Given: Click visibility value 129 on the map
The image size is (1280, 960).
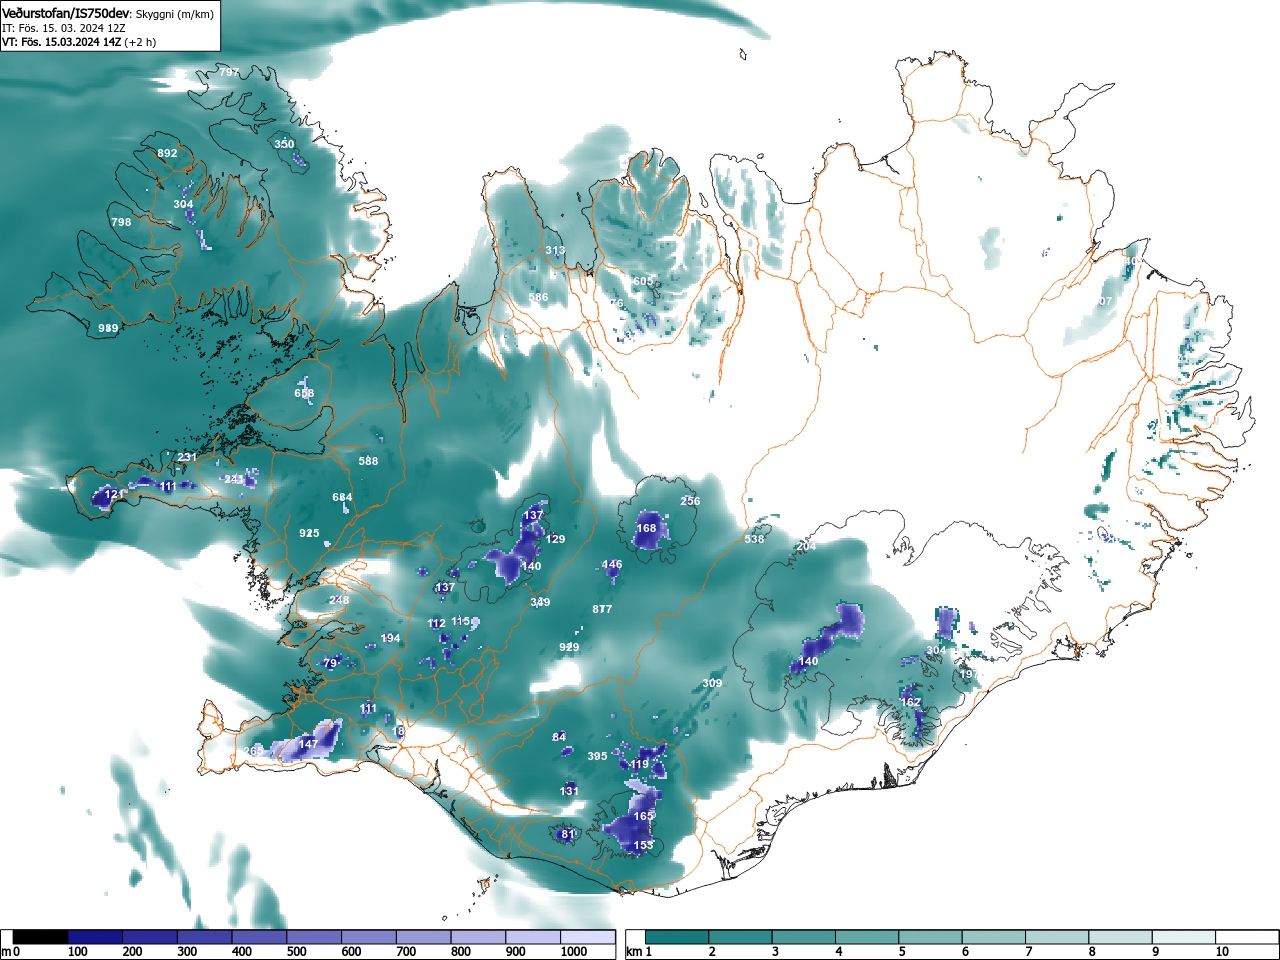Looking at the screenshot, I should [x=555, y=539].
